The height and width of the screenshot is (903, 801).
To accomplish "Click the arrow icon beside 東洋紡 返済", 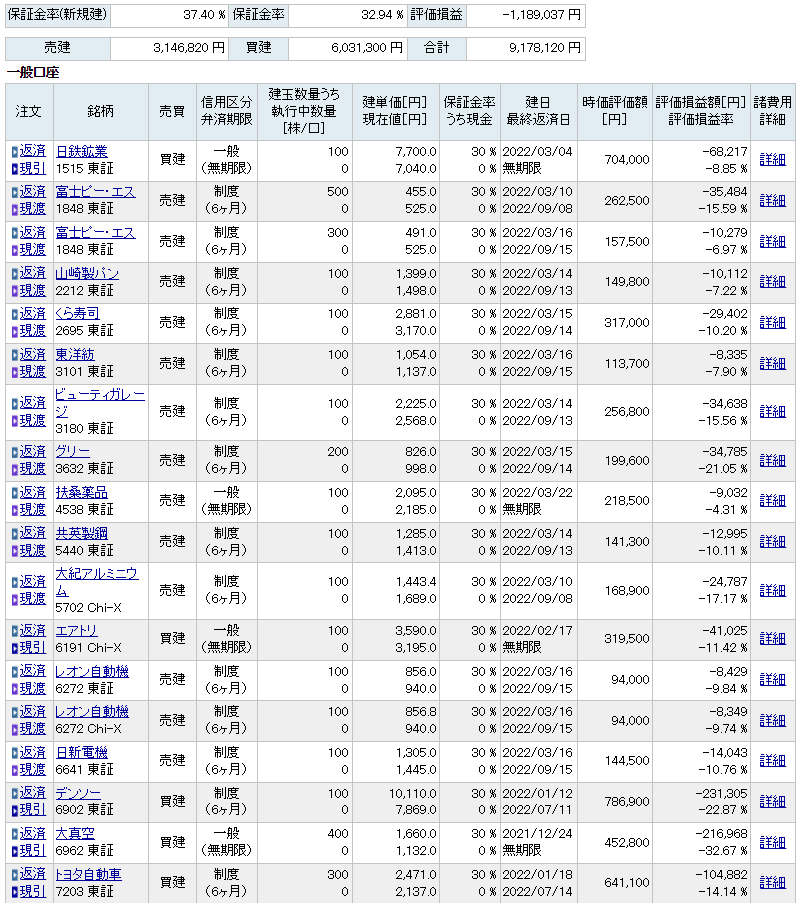I will click(x=14, y=354).
